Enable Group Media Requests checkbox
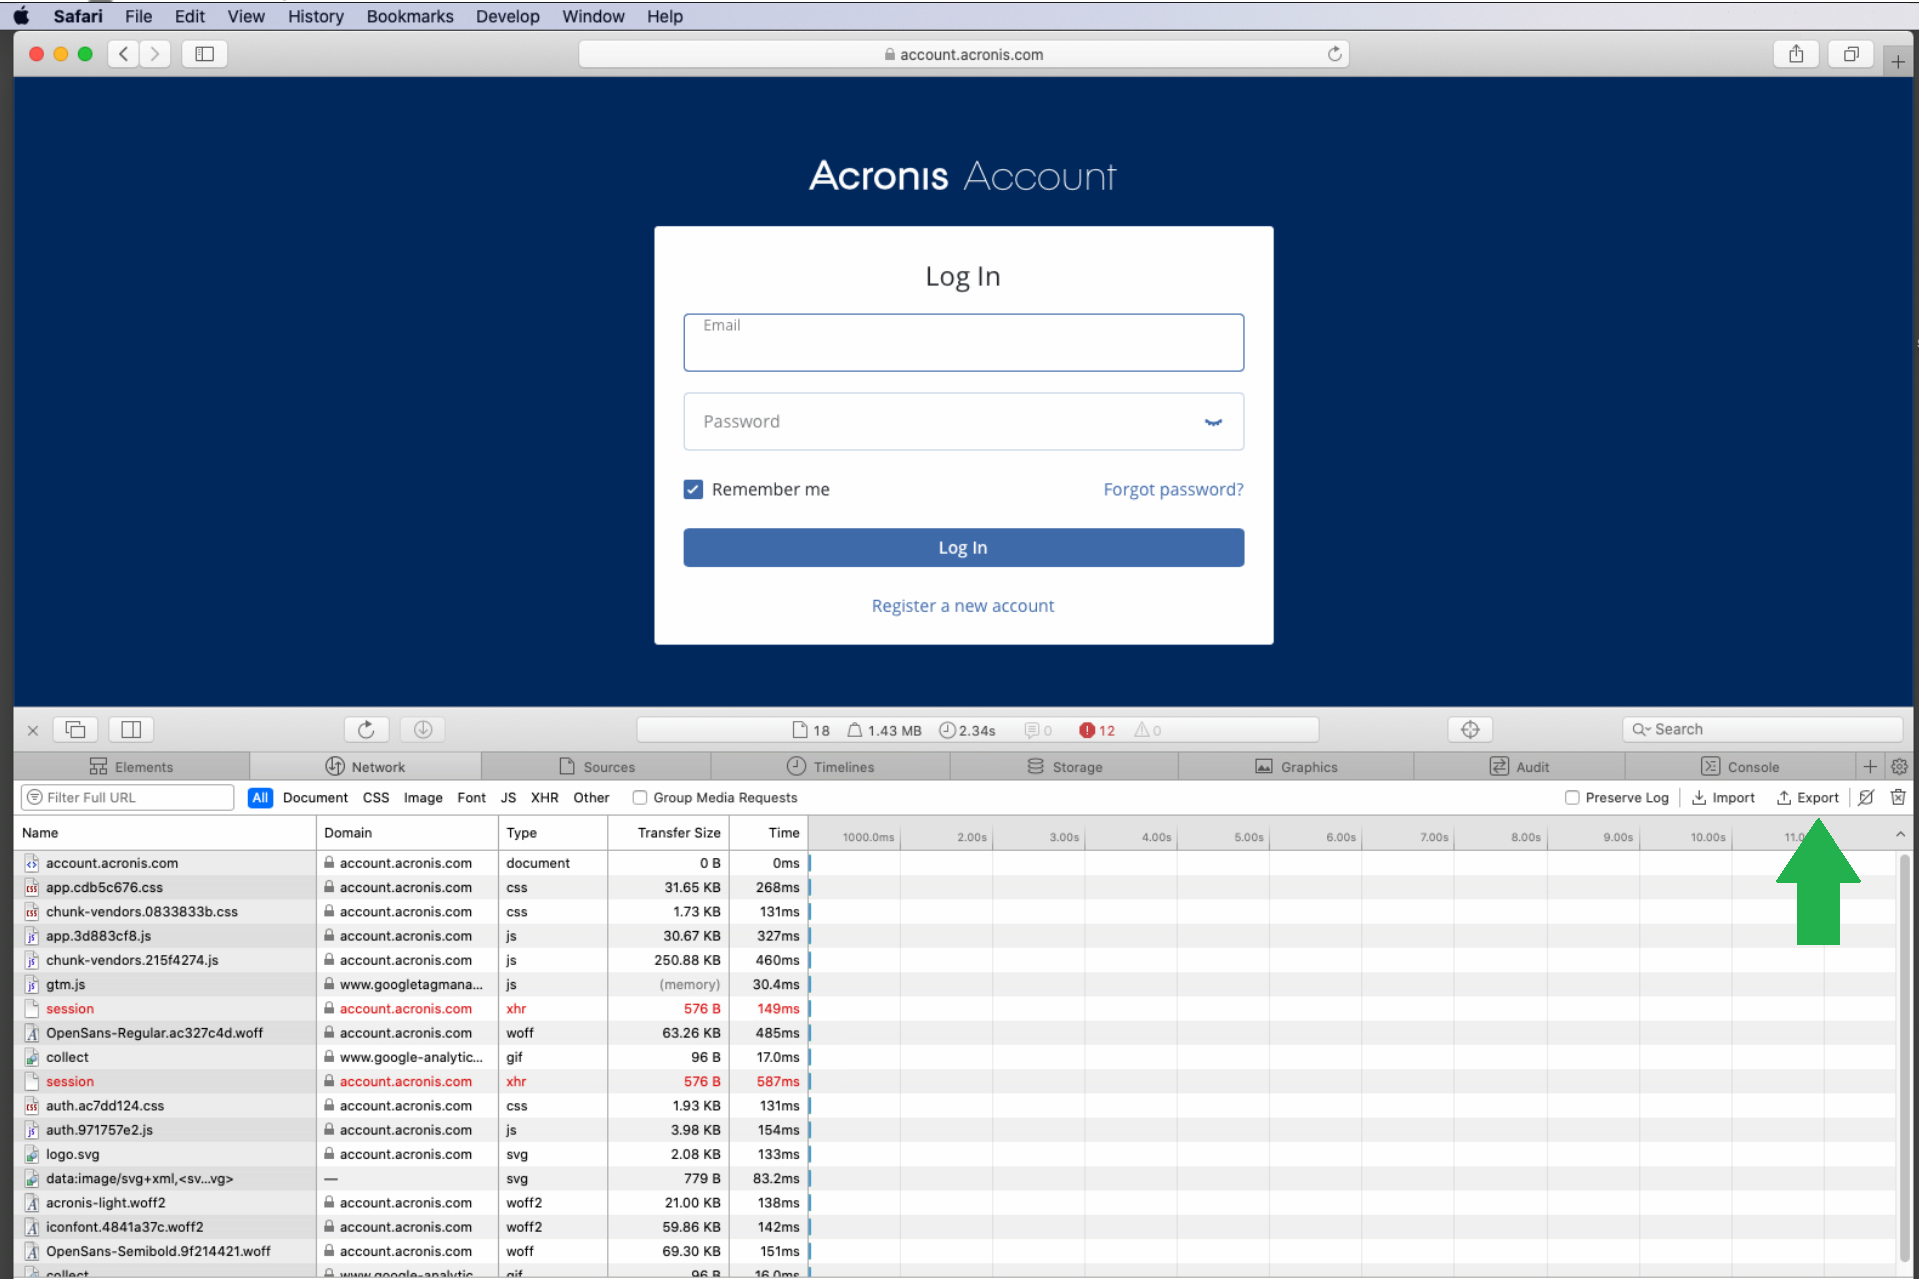 point(639,798)
